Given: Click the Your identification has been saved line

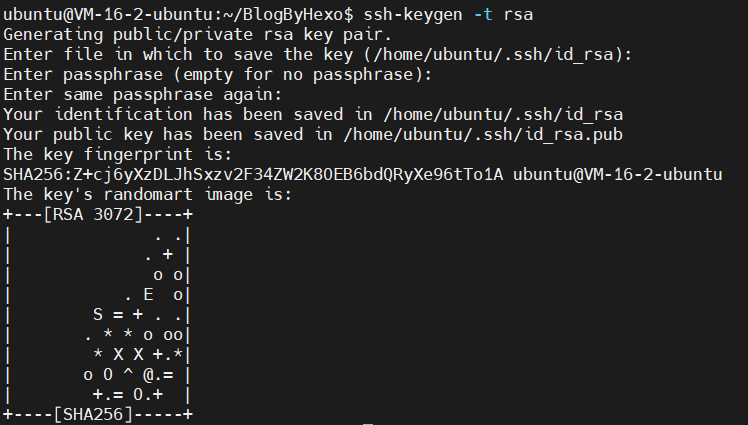Looking at the screenshot, I should 313,115.
